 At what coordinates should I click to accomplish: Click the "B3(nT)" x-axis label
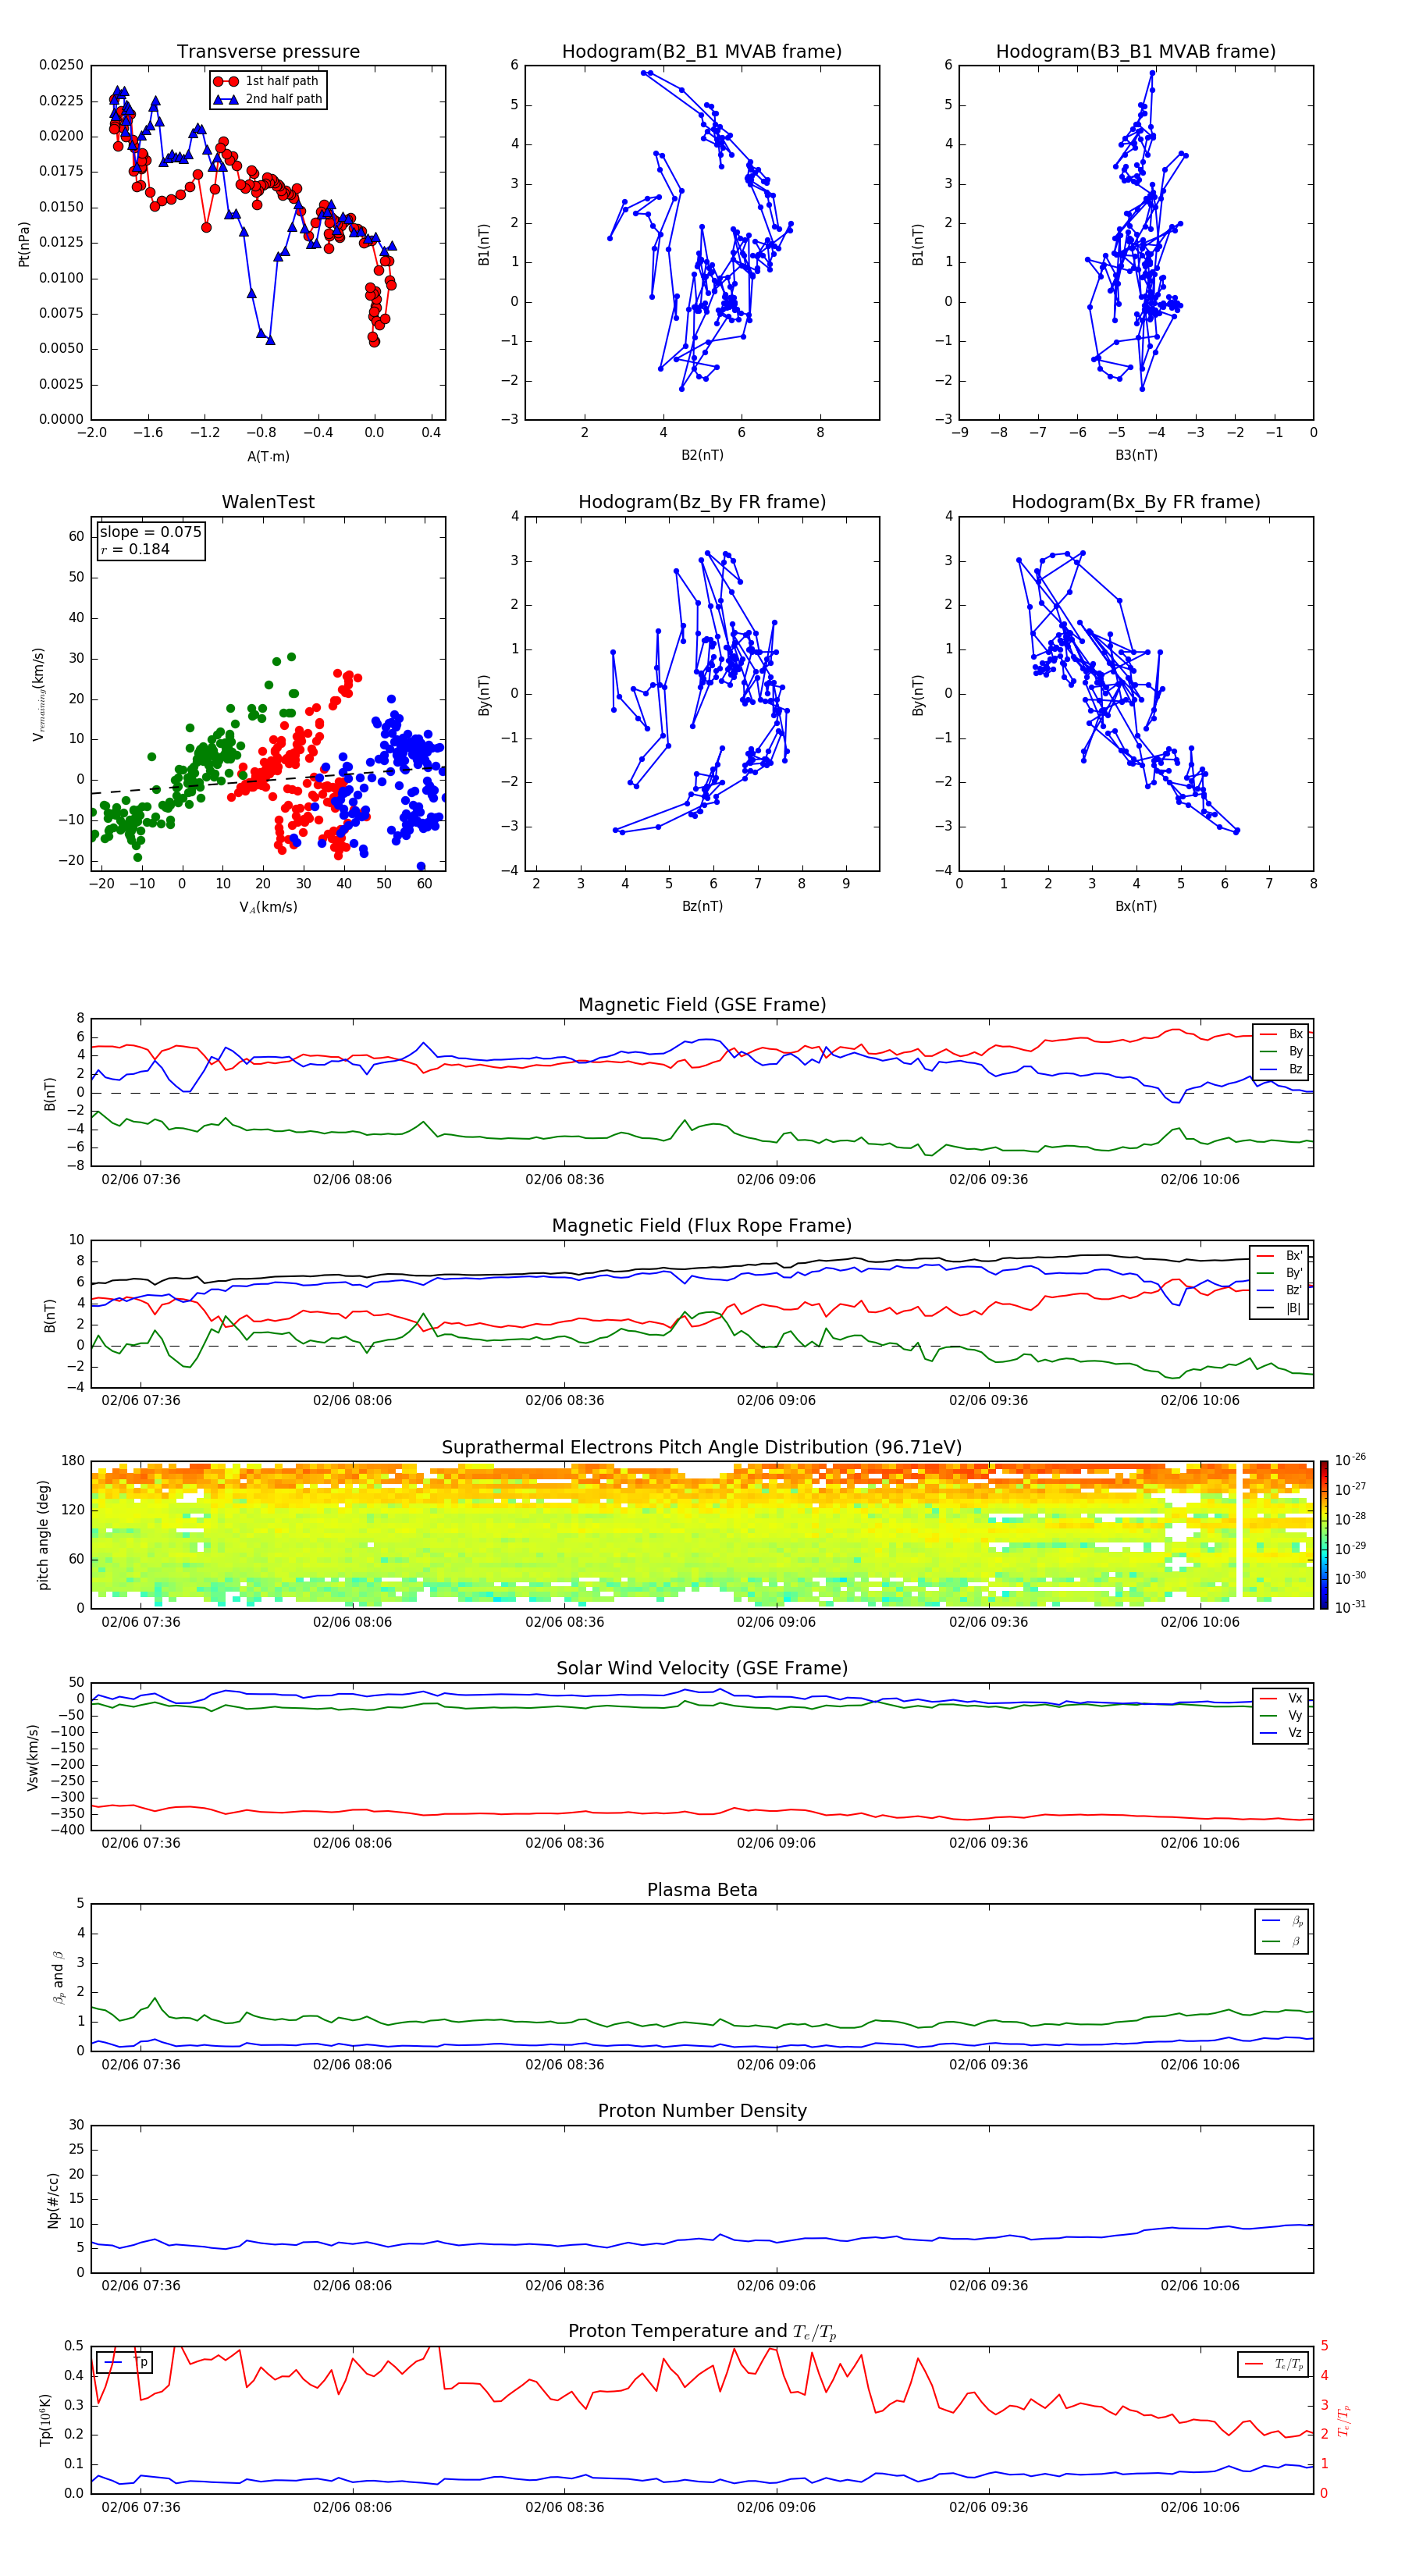point(1136,455)
